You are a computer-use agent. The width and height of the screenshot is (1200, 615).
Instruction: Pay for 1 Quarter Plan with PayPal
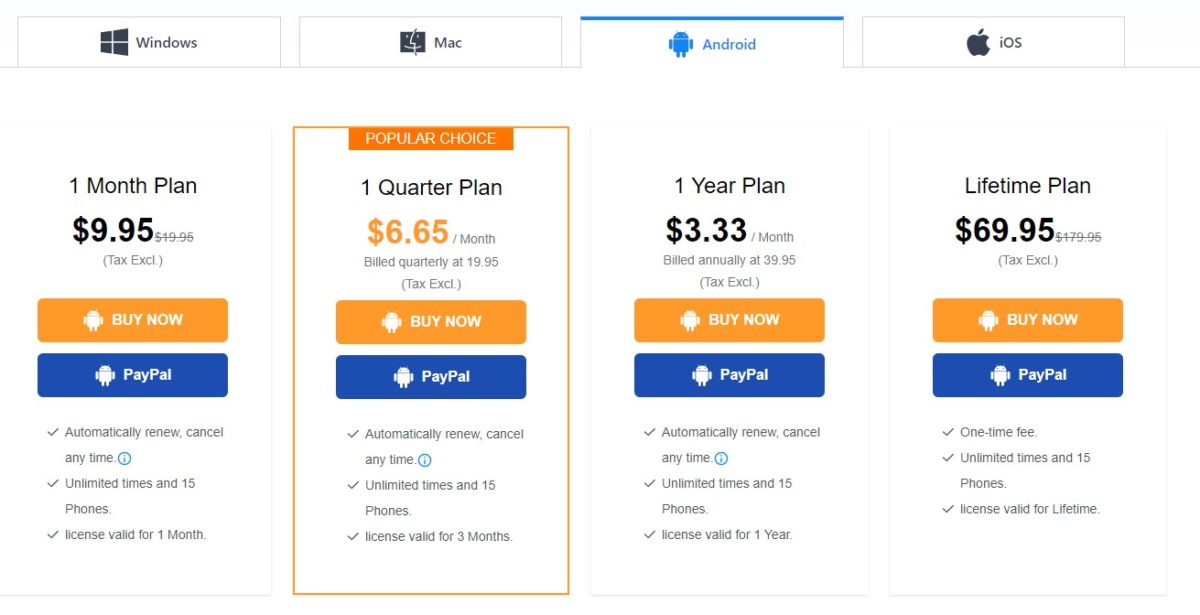(x=431, y=377)
